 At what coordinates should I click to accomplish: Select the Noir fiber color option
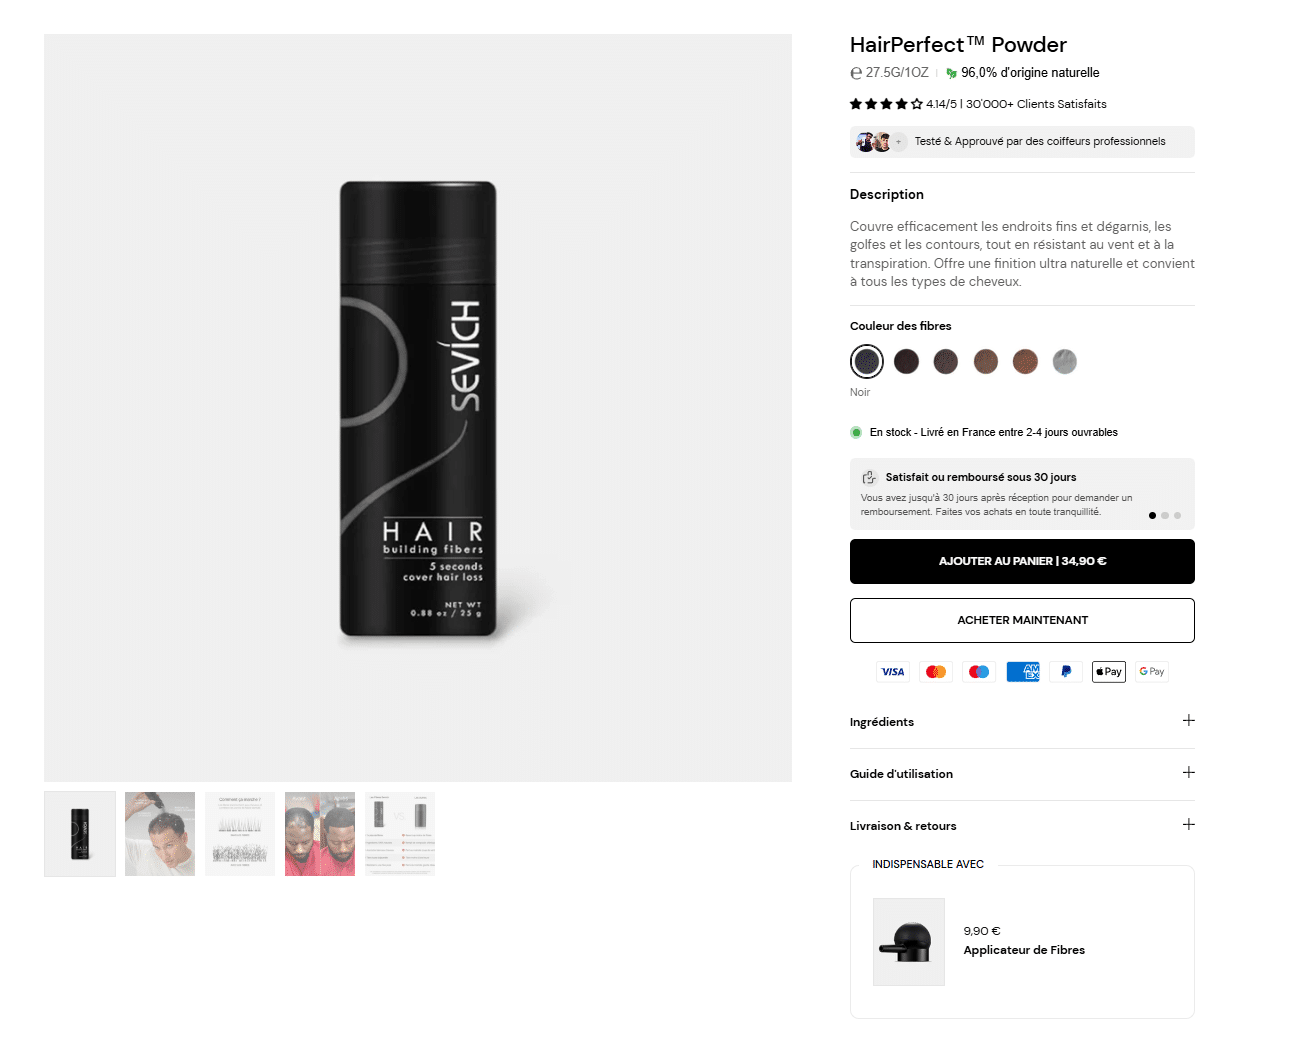(x=867, y=361)
